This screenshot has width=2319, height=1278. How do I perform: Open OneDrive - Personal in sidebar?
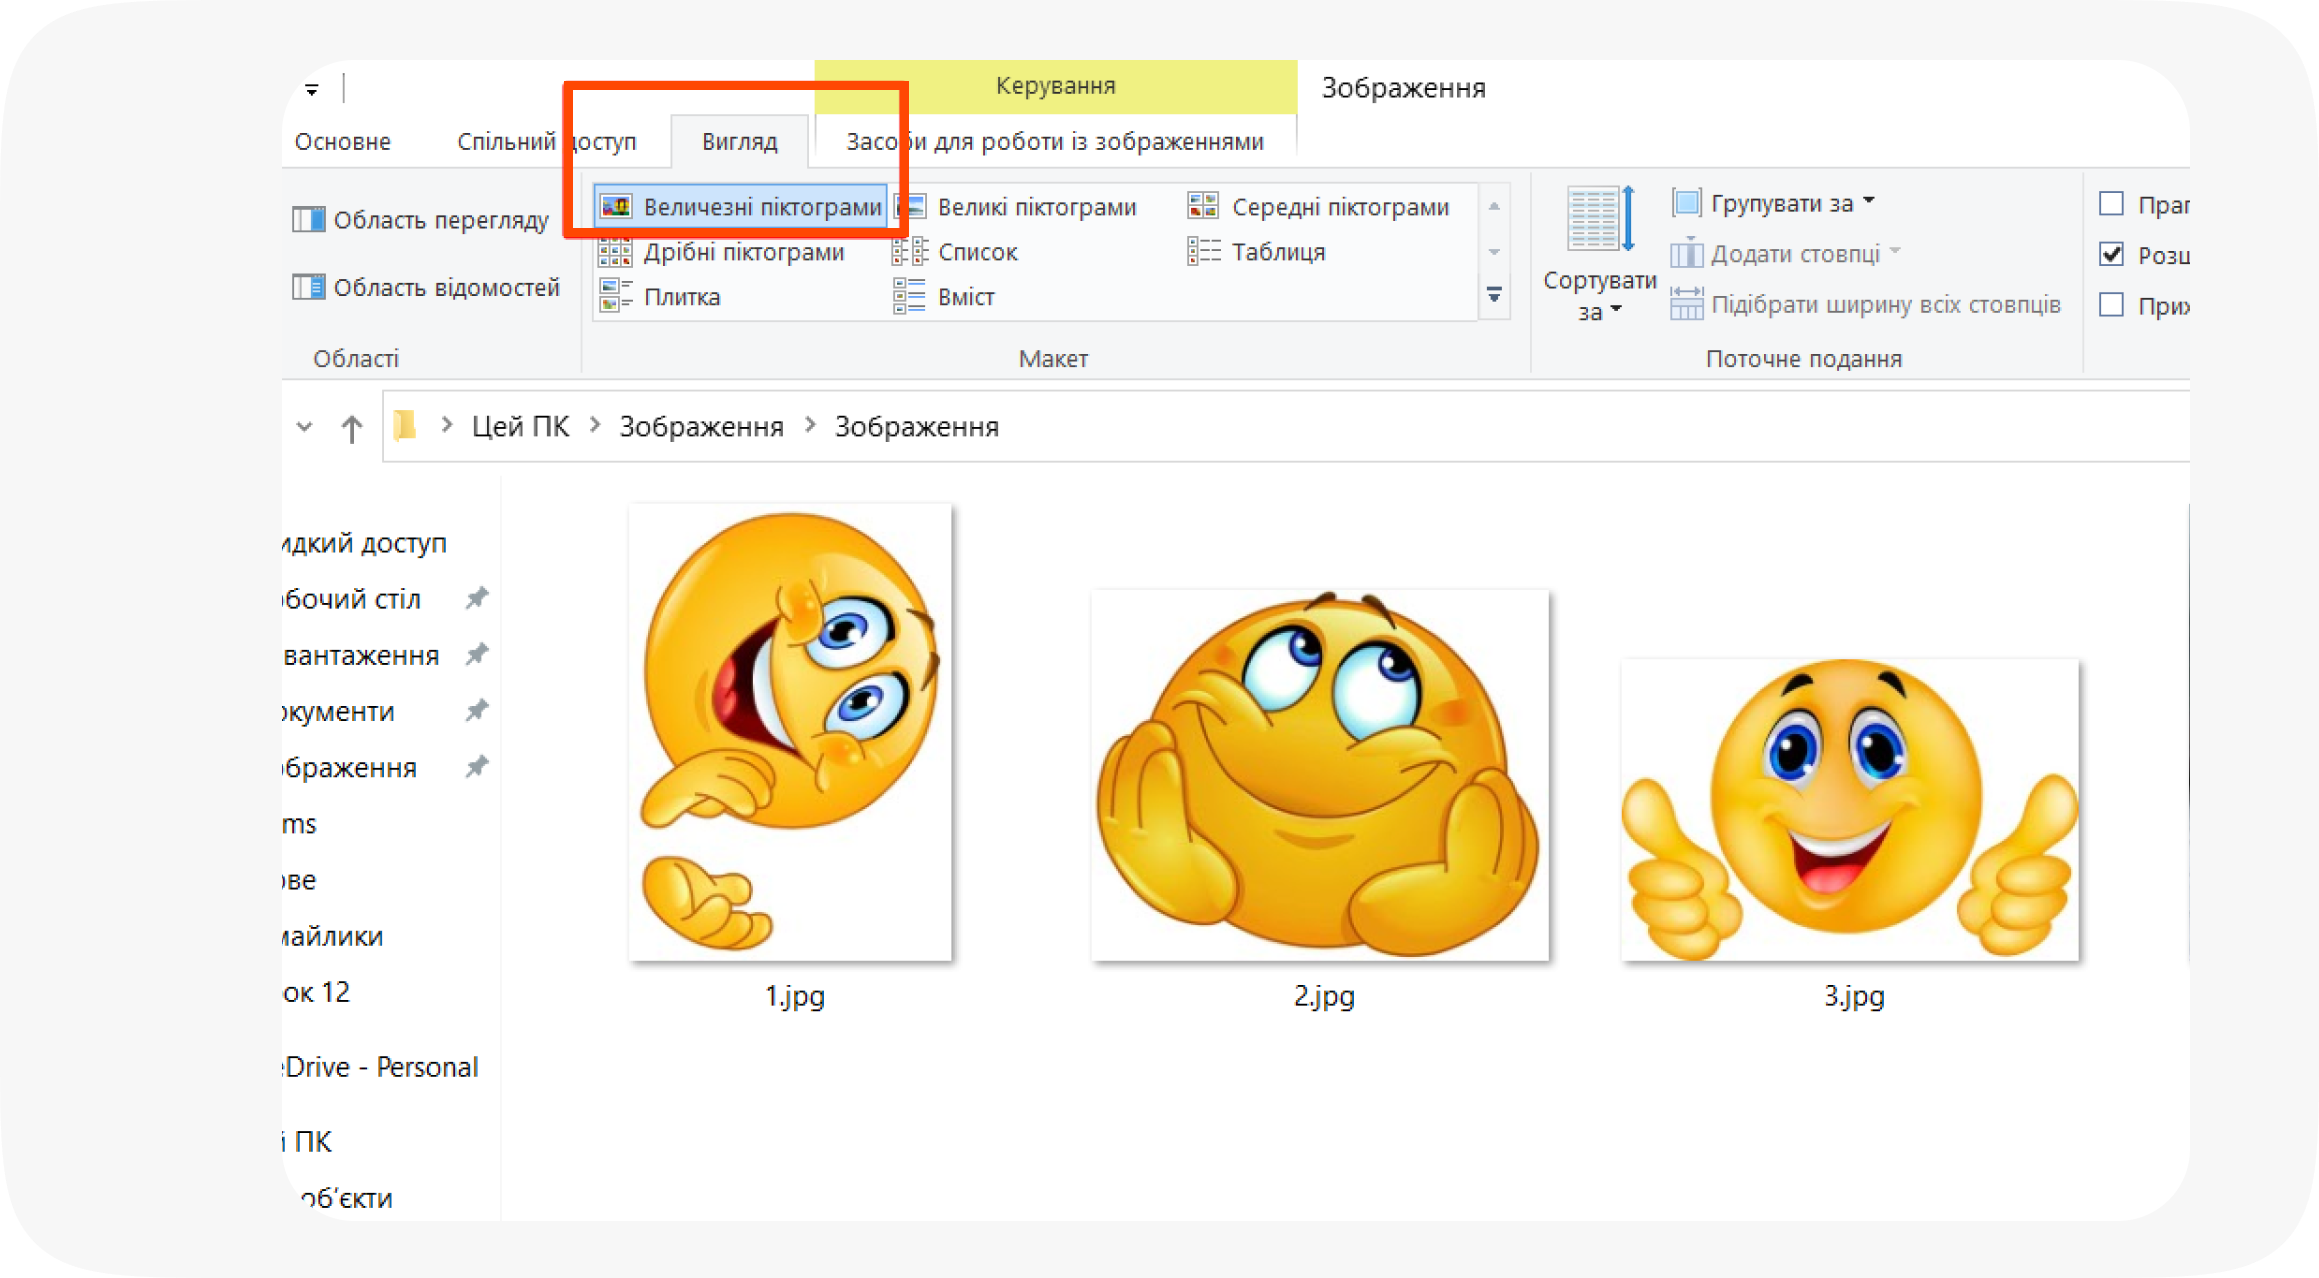point(381,1067)
